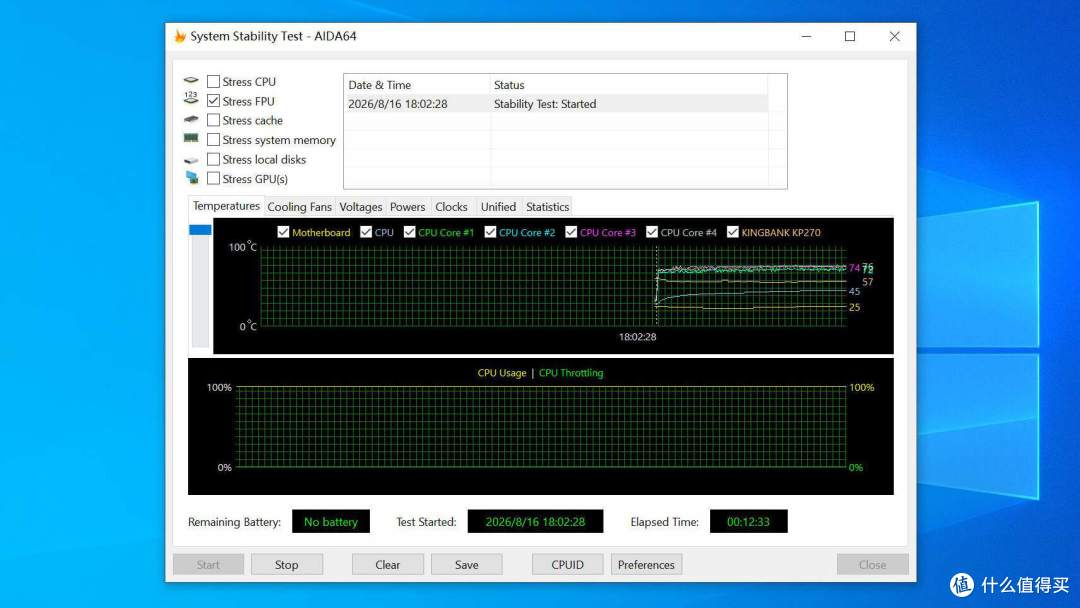Toggle the KINGBANK KP270 graph checkbox
The height and width of the screenshot is (608, 1080).
point(733,232)
